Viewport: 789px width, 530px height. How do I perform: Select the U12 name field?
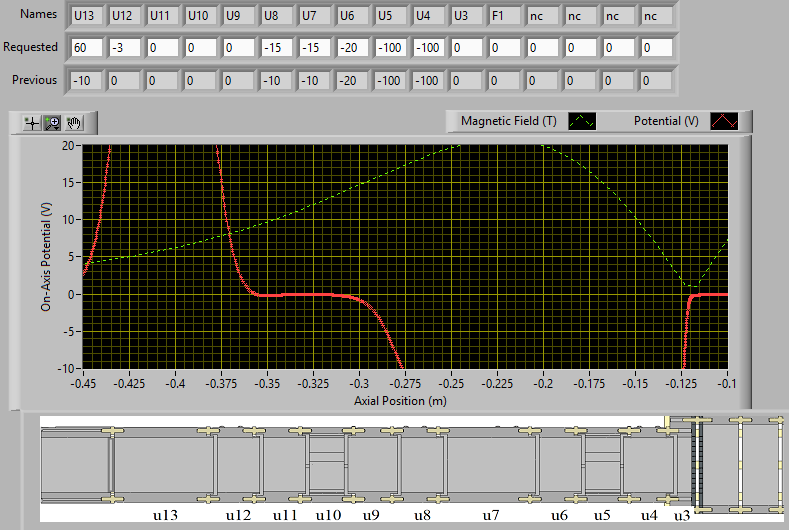[125, 16]
